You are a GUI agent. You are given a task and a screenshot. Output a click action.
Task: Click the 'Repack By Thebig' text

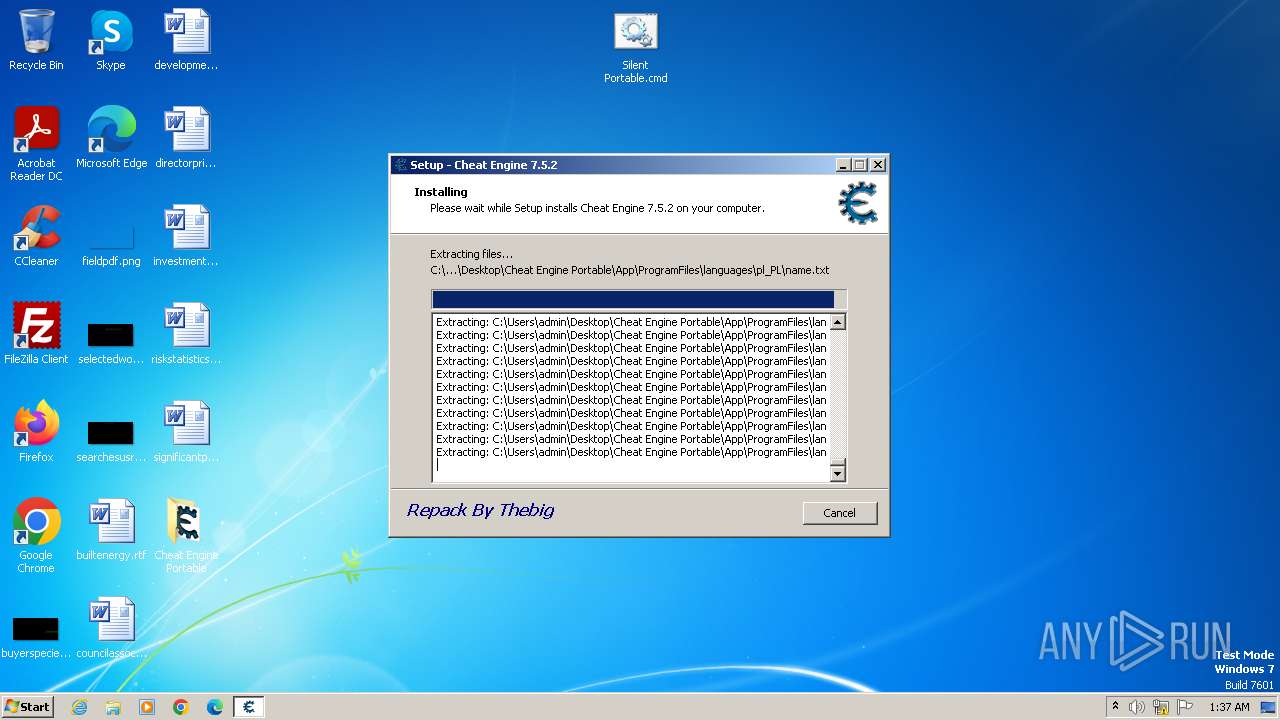coord(480,510)
